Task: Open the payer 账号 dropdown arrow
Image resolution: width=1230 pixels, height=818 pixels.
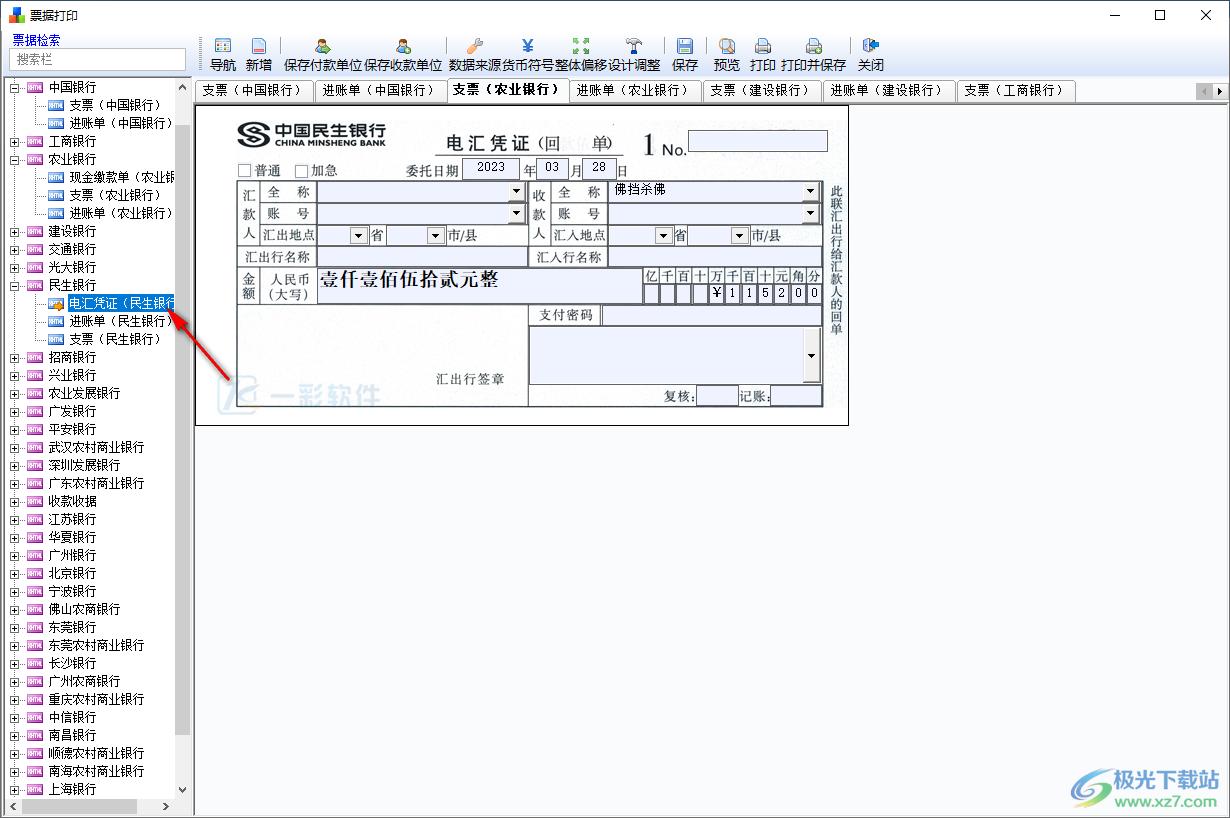Action: tap(516, 213)
